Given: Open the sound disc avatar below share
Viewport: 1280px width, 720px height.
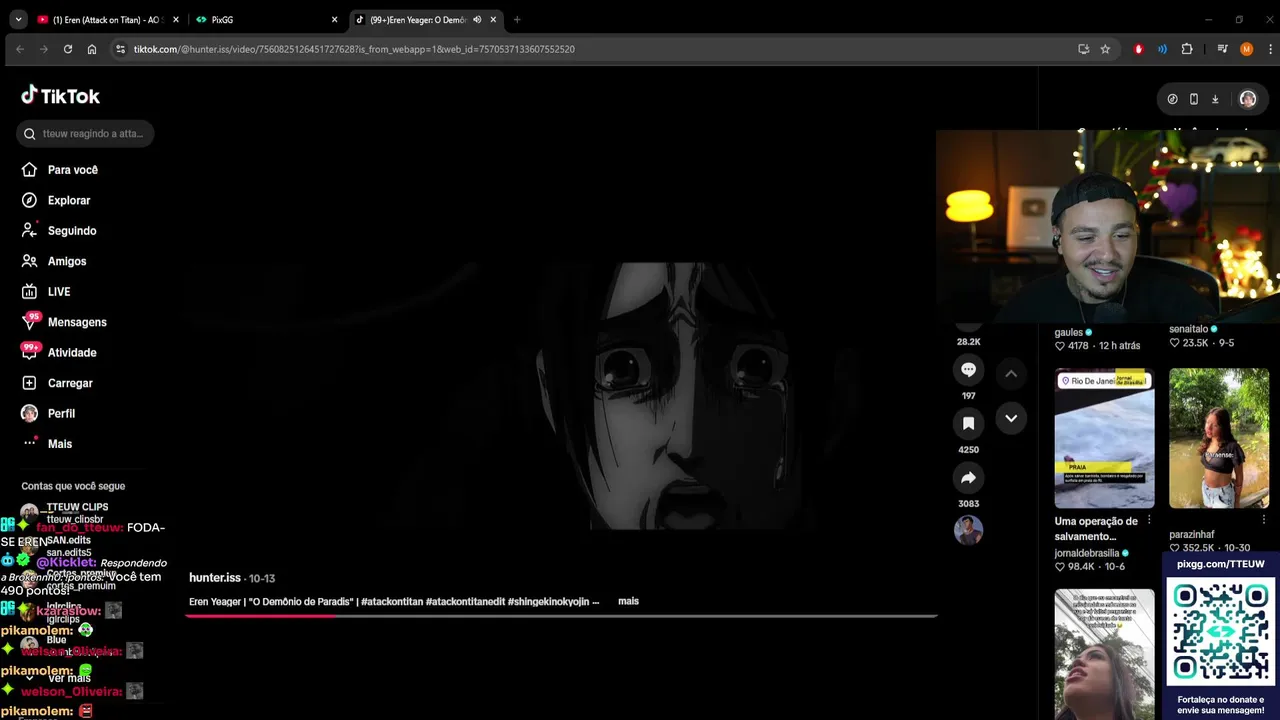Looking at the screenshot, I should coord(968,530).
